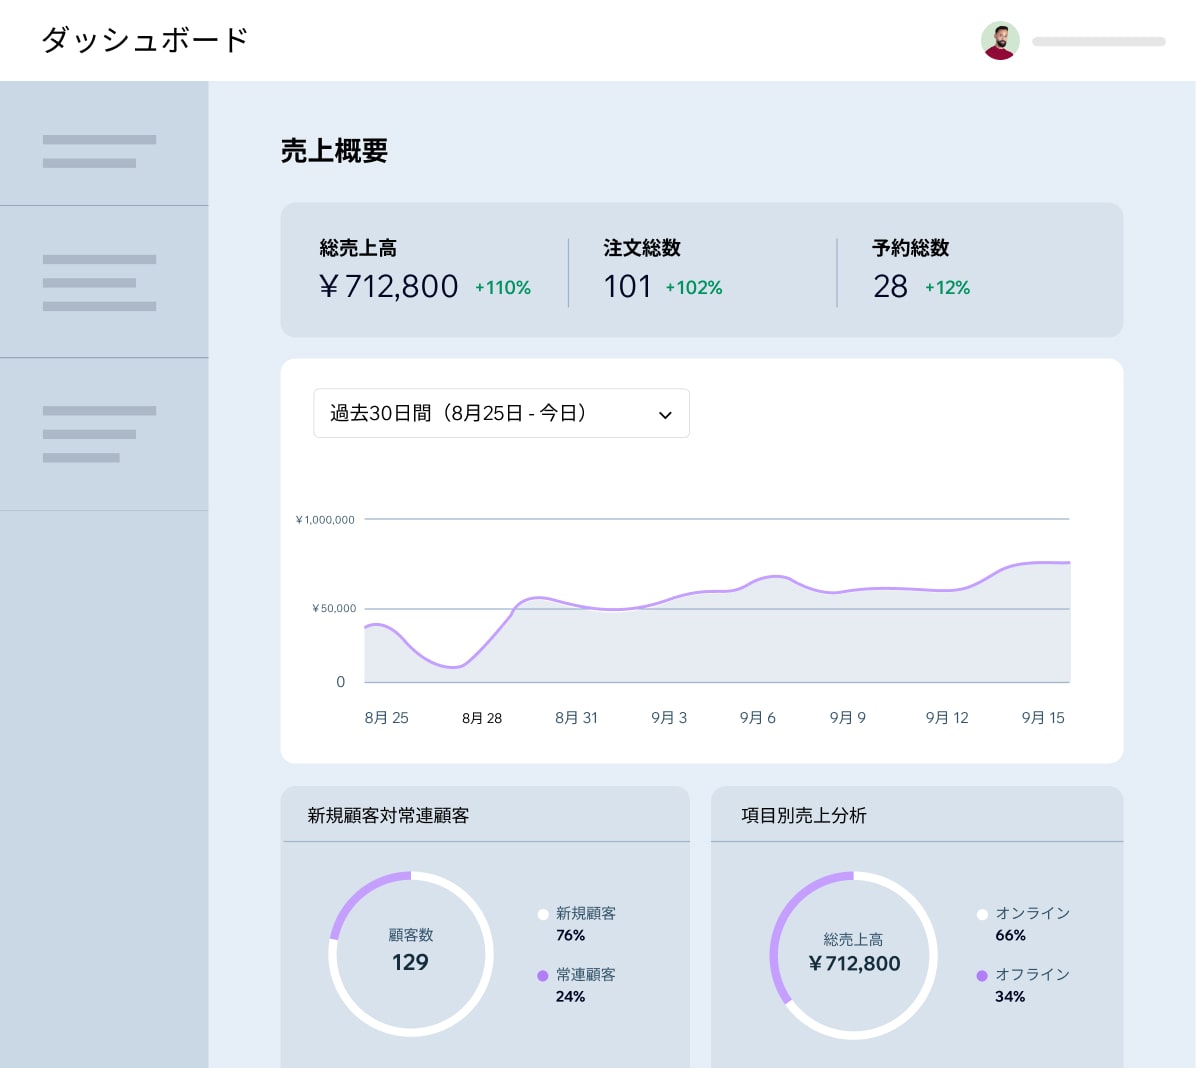Image resolution: width=1196 pixels, height=1068 pixels.
Task: Click the 8月28 label on the chart axis
Action: point(482,717)
